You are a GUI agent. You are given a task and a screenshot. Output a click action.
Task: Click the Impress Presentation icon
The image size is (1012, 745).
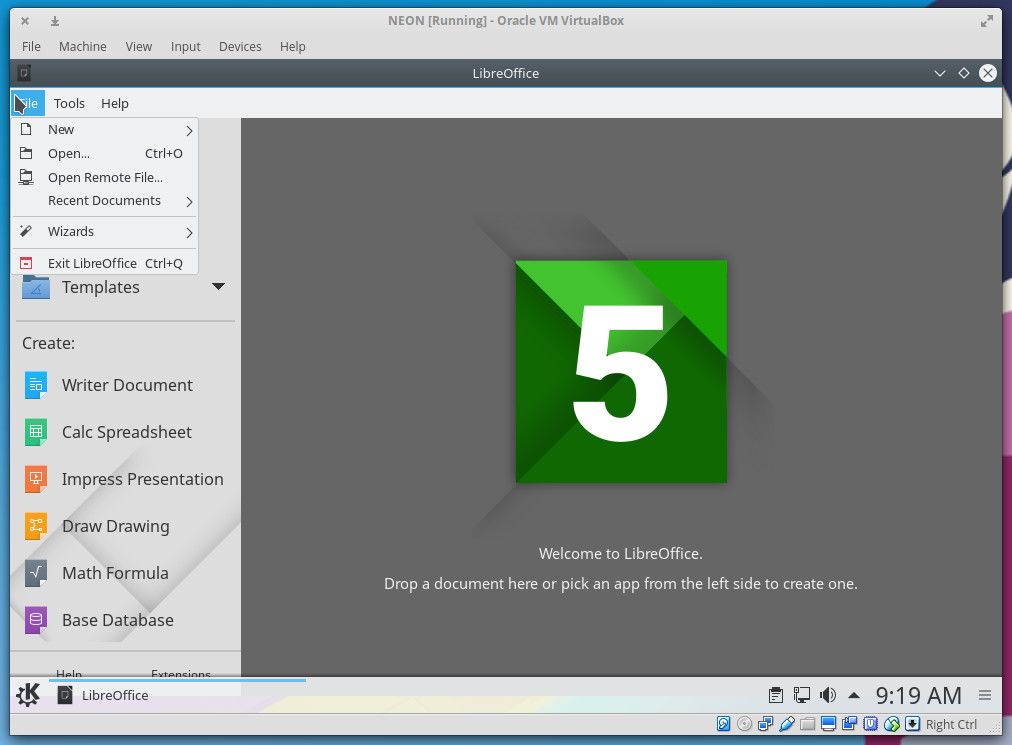(x=36, y=479)
